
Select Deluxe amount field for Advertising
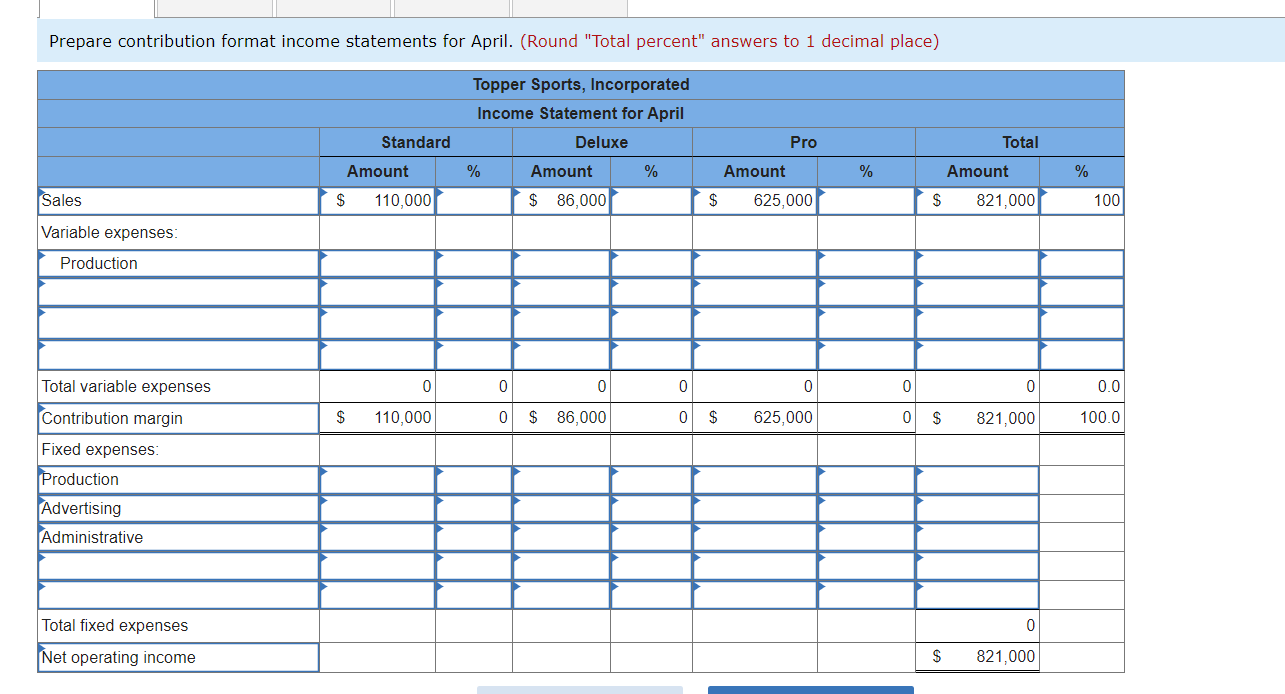point(562,508)
